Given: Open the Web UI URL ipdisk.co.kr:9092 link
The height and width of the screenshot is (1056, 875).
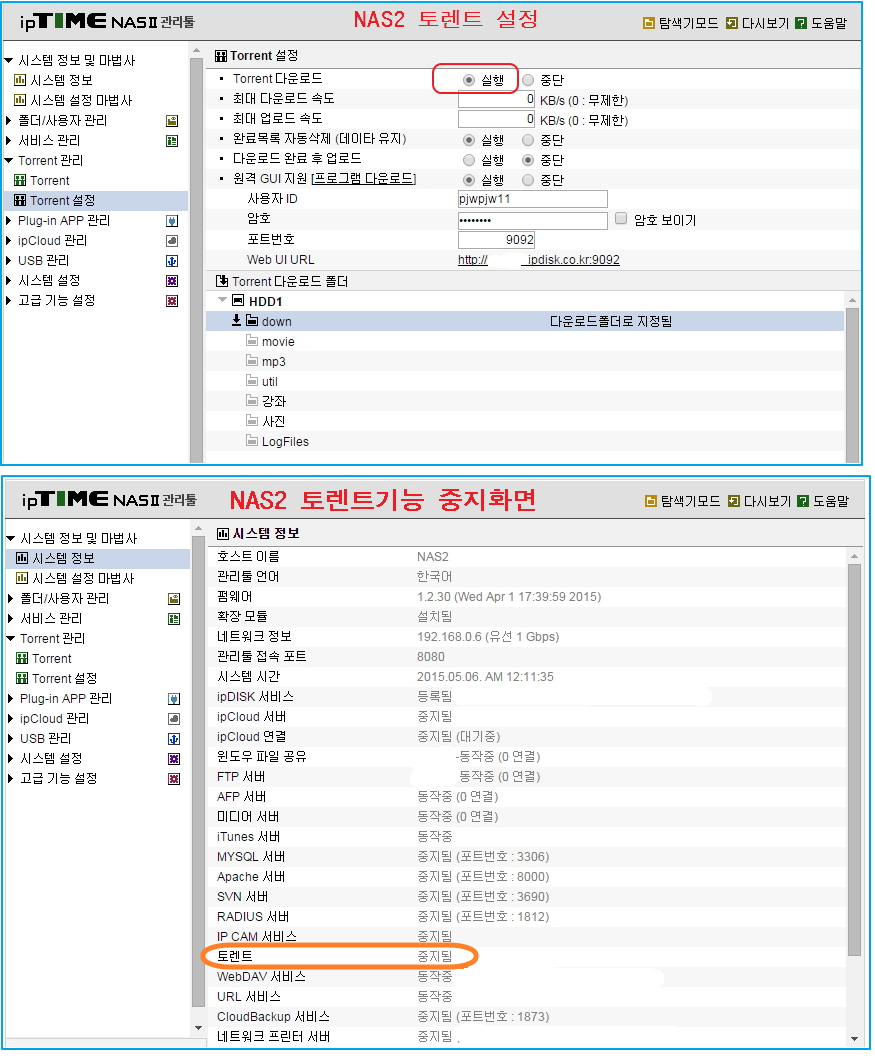Looking at the screenshot, I should pyautogui.click(x=539, y=260).
